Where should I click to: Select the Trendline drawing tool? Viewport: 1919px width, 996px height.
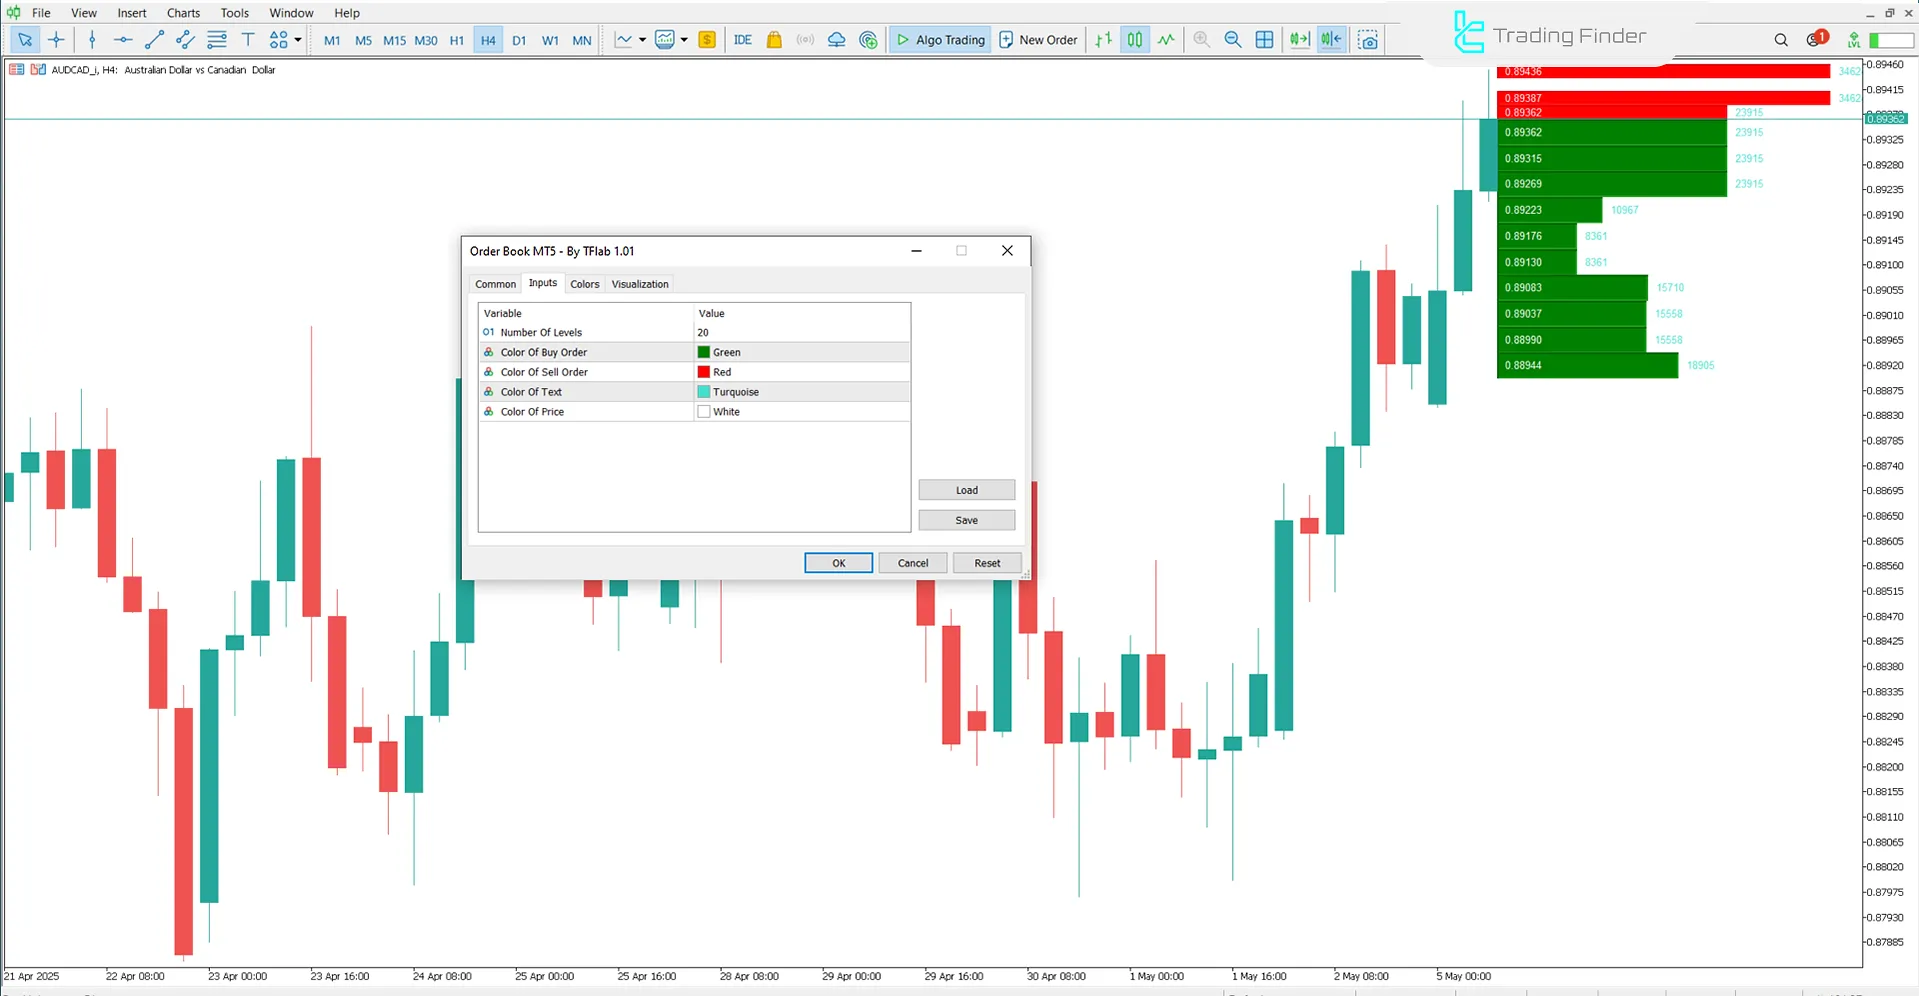[154, 40]
